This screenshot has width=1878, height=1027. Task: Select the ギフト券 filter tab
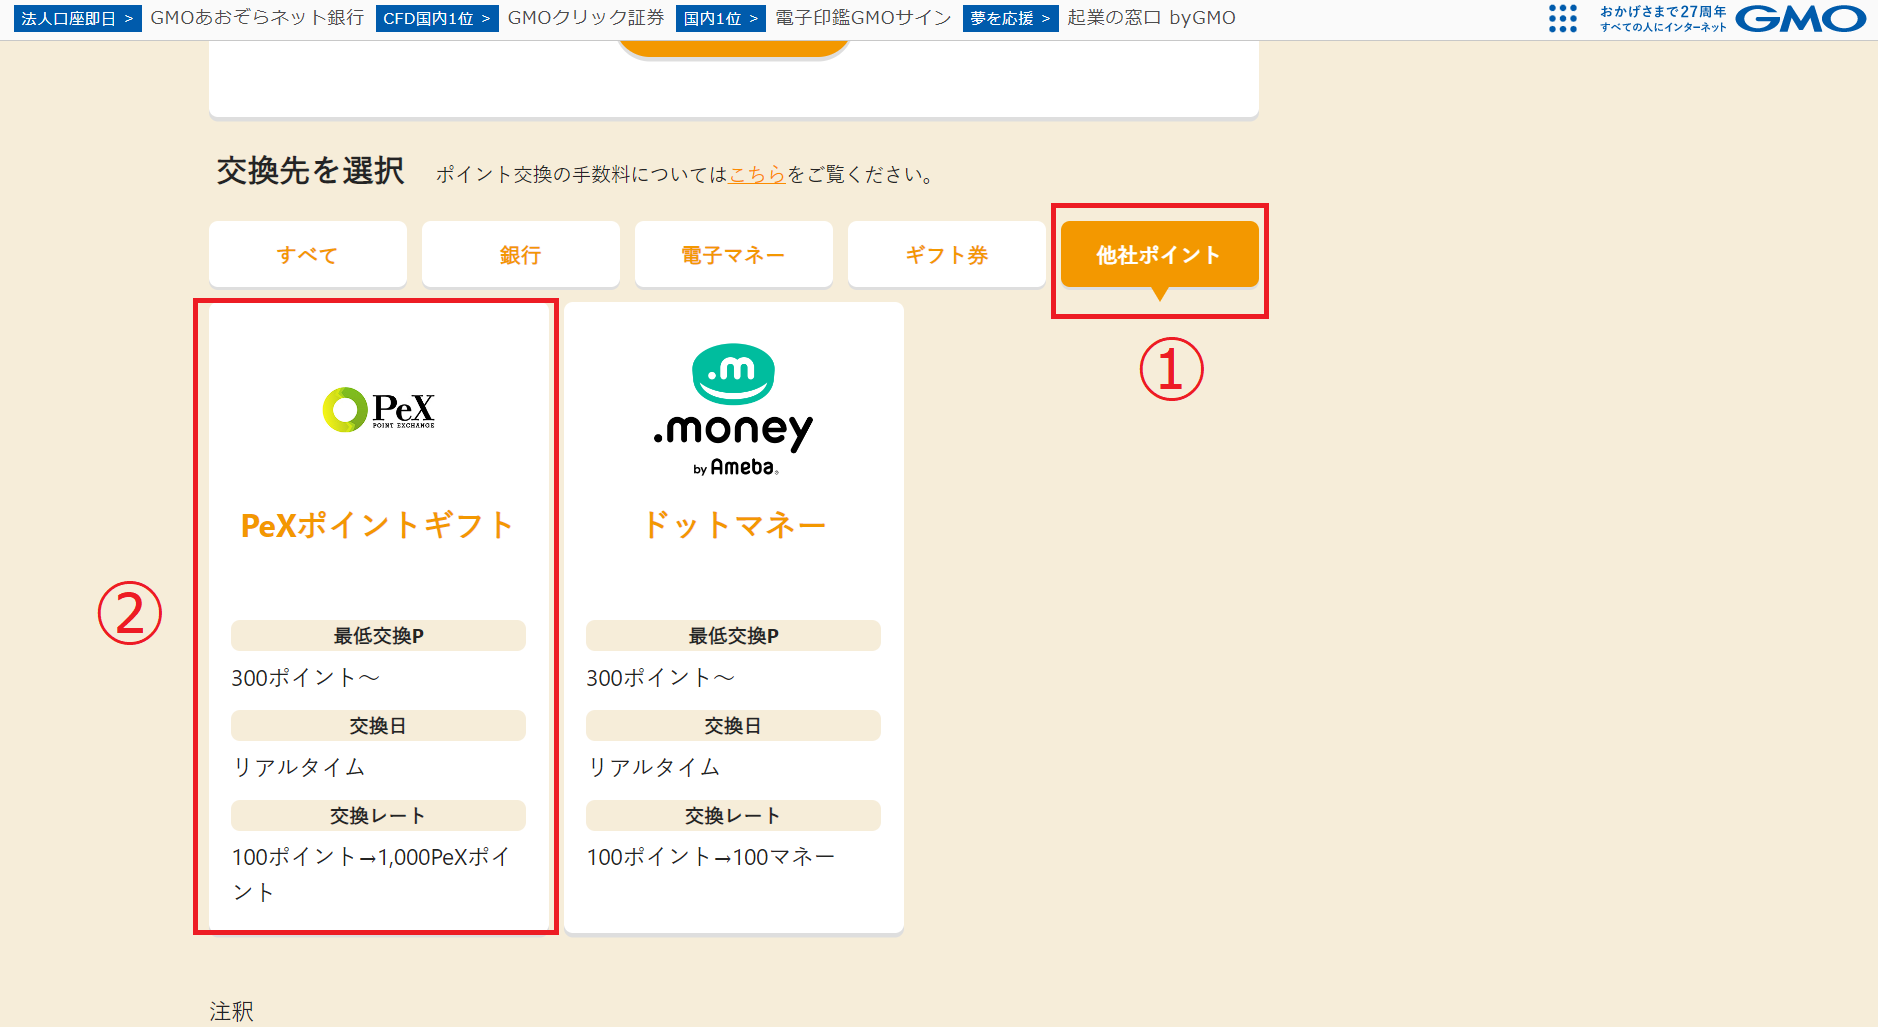(x=946, y=254)
